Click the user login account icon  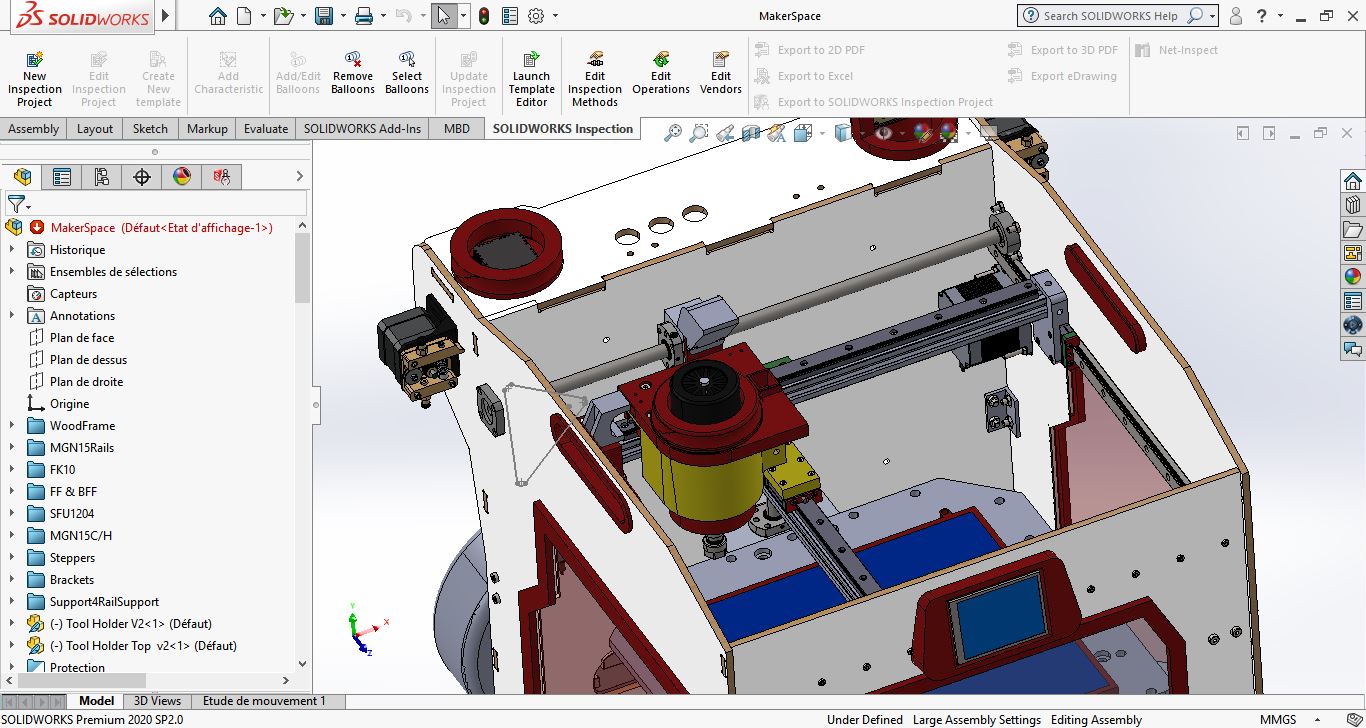pos(1236,16)
